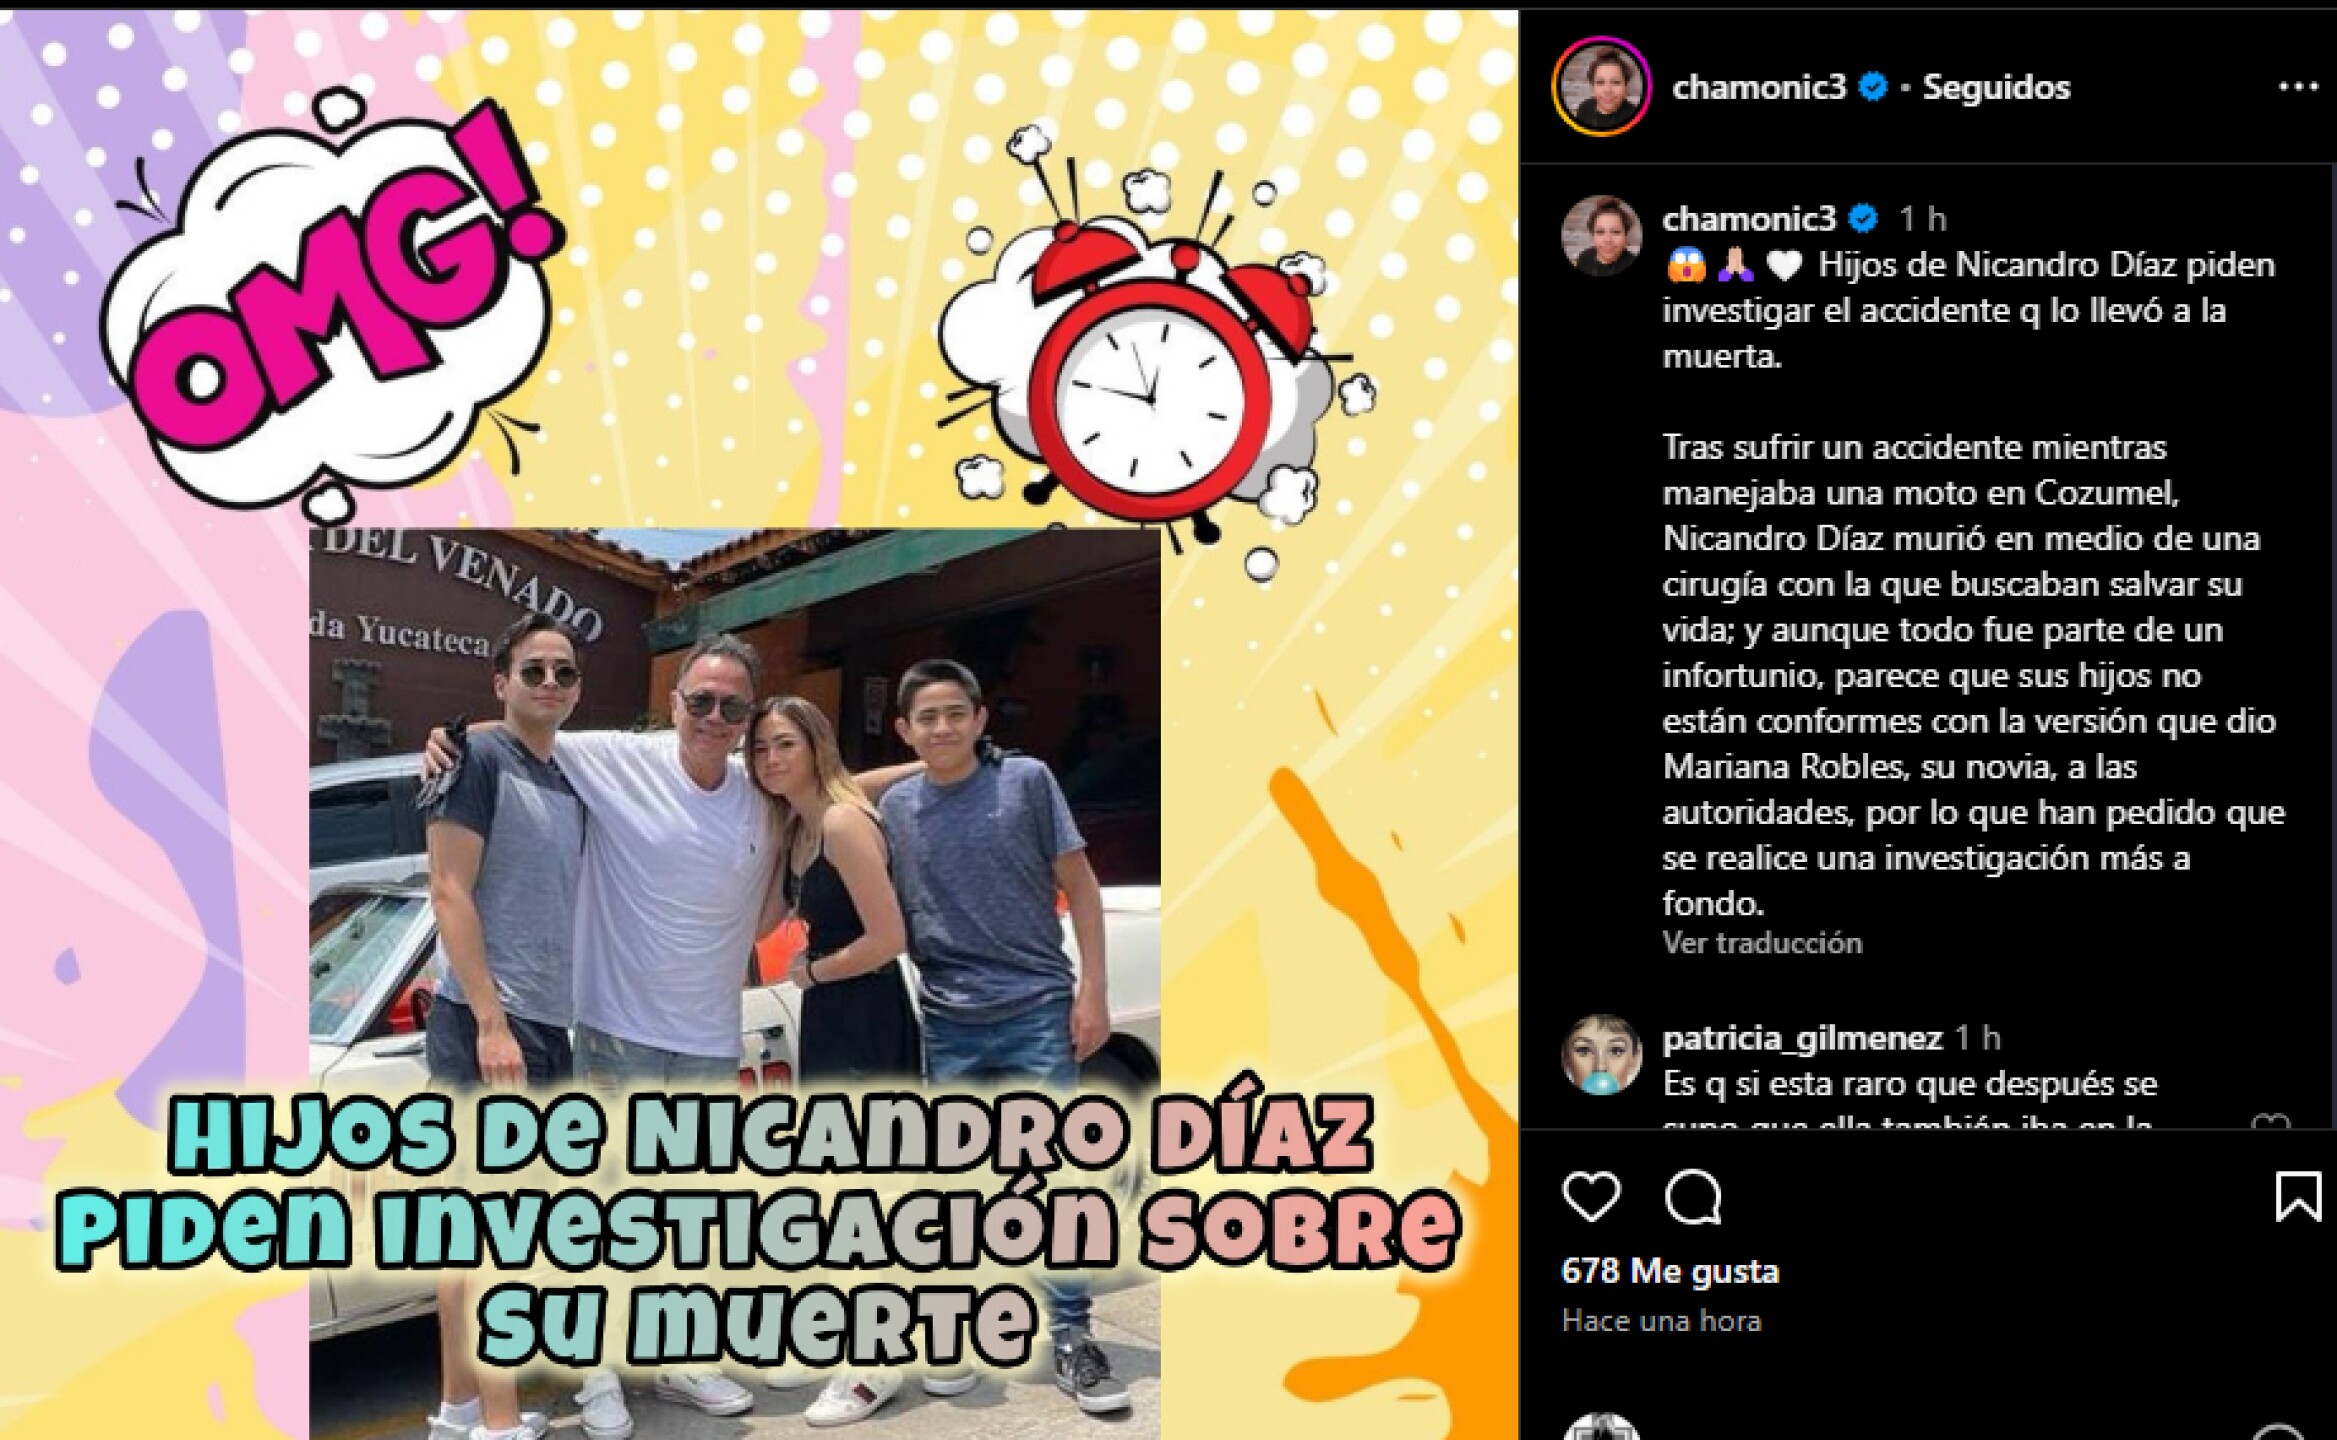Screen dimensions: 2337x1440
Task: Open the patricia_gilmenez username link
Action: 1802,1038
